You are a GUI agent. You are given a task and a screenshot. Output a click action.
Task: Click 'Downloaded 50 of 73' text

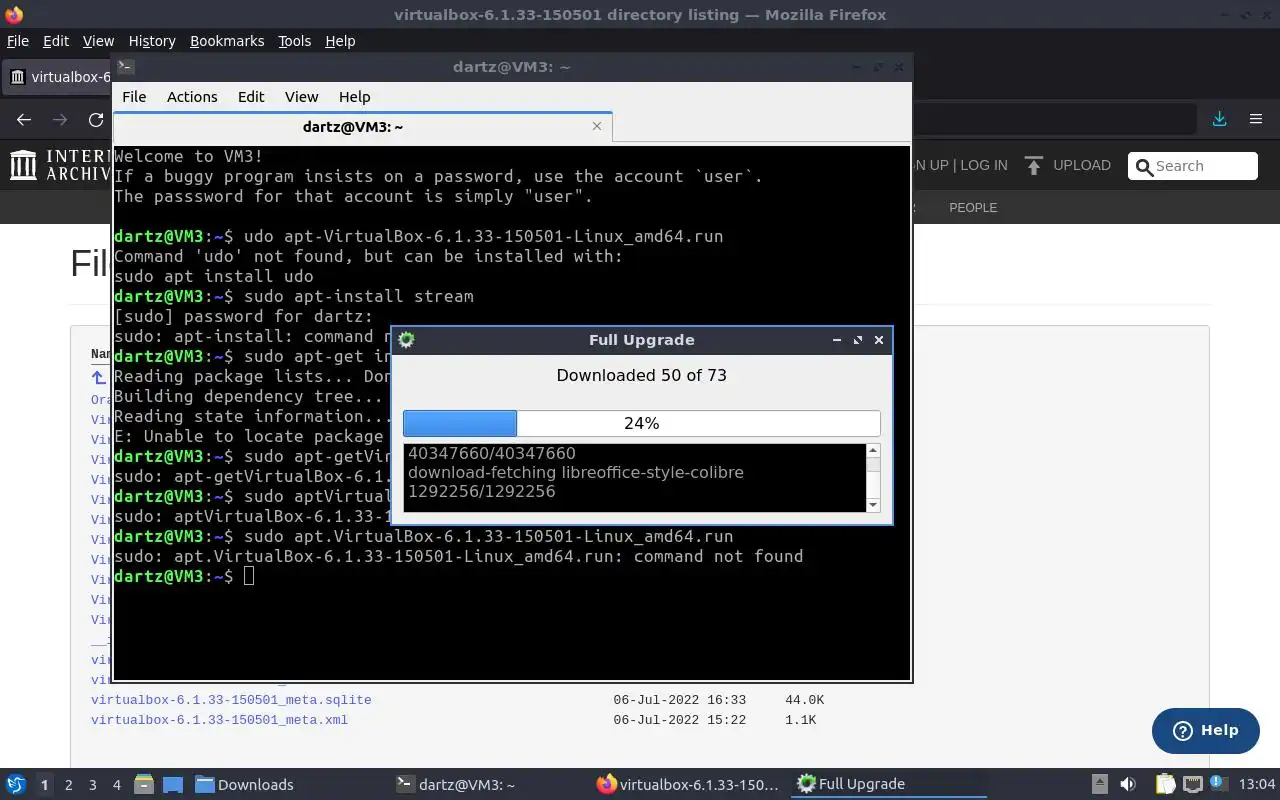pyautogui.click(x=641, y=375)
